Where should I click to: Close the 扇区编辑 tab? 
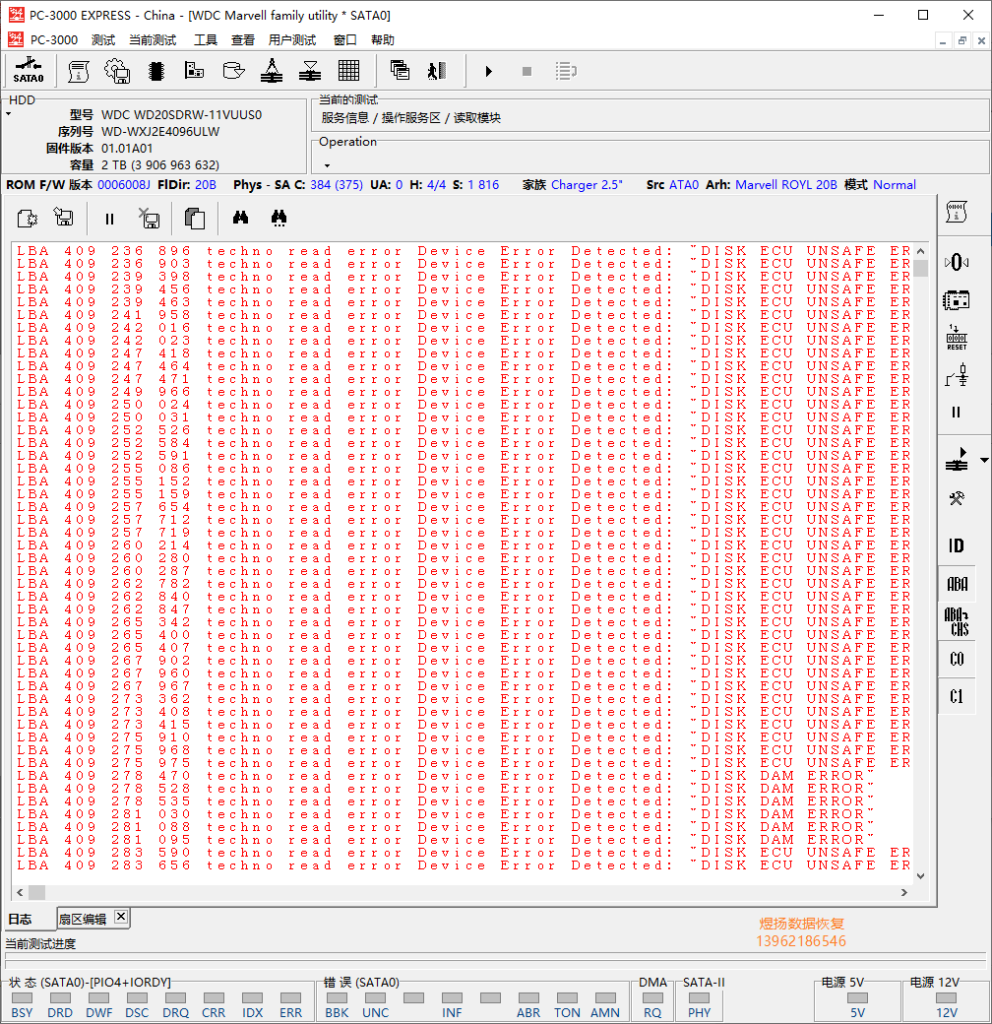coord(121,917)
